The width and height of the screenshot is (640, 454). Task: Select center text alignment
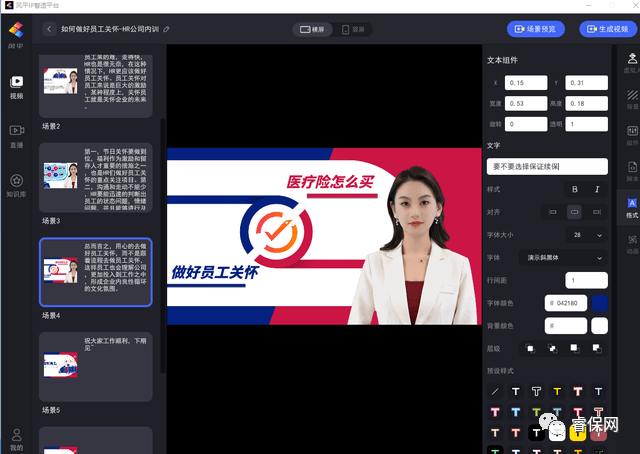click(x=574, y=212)
